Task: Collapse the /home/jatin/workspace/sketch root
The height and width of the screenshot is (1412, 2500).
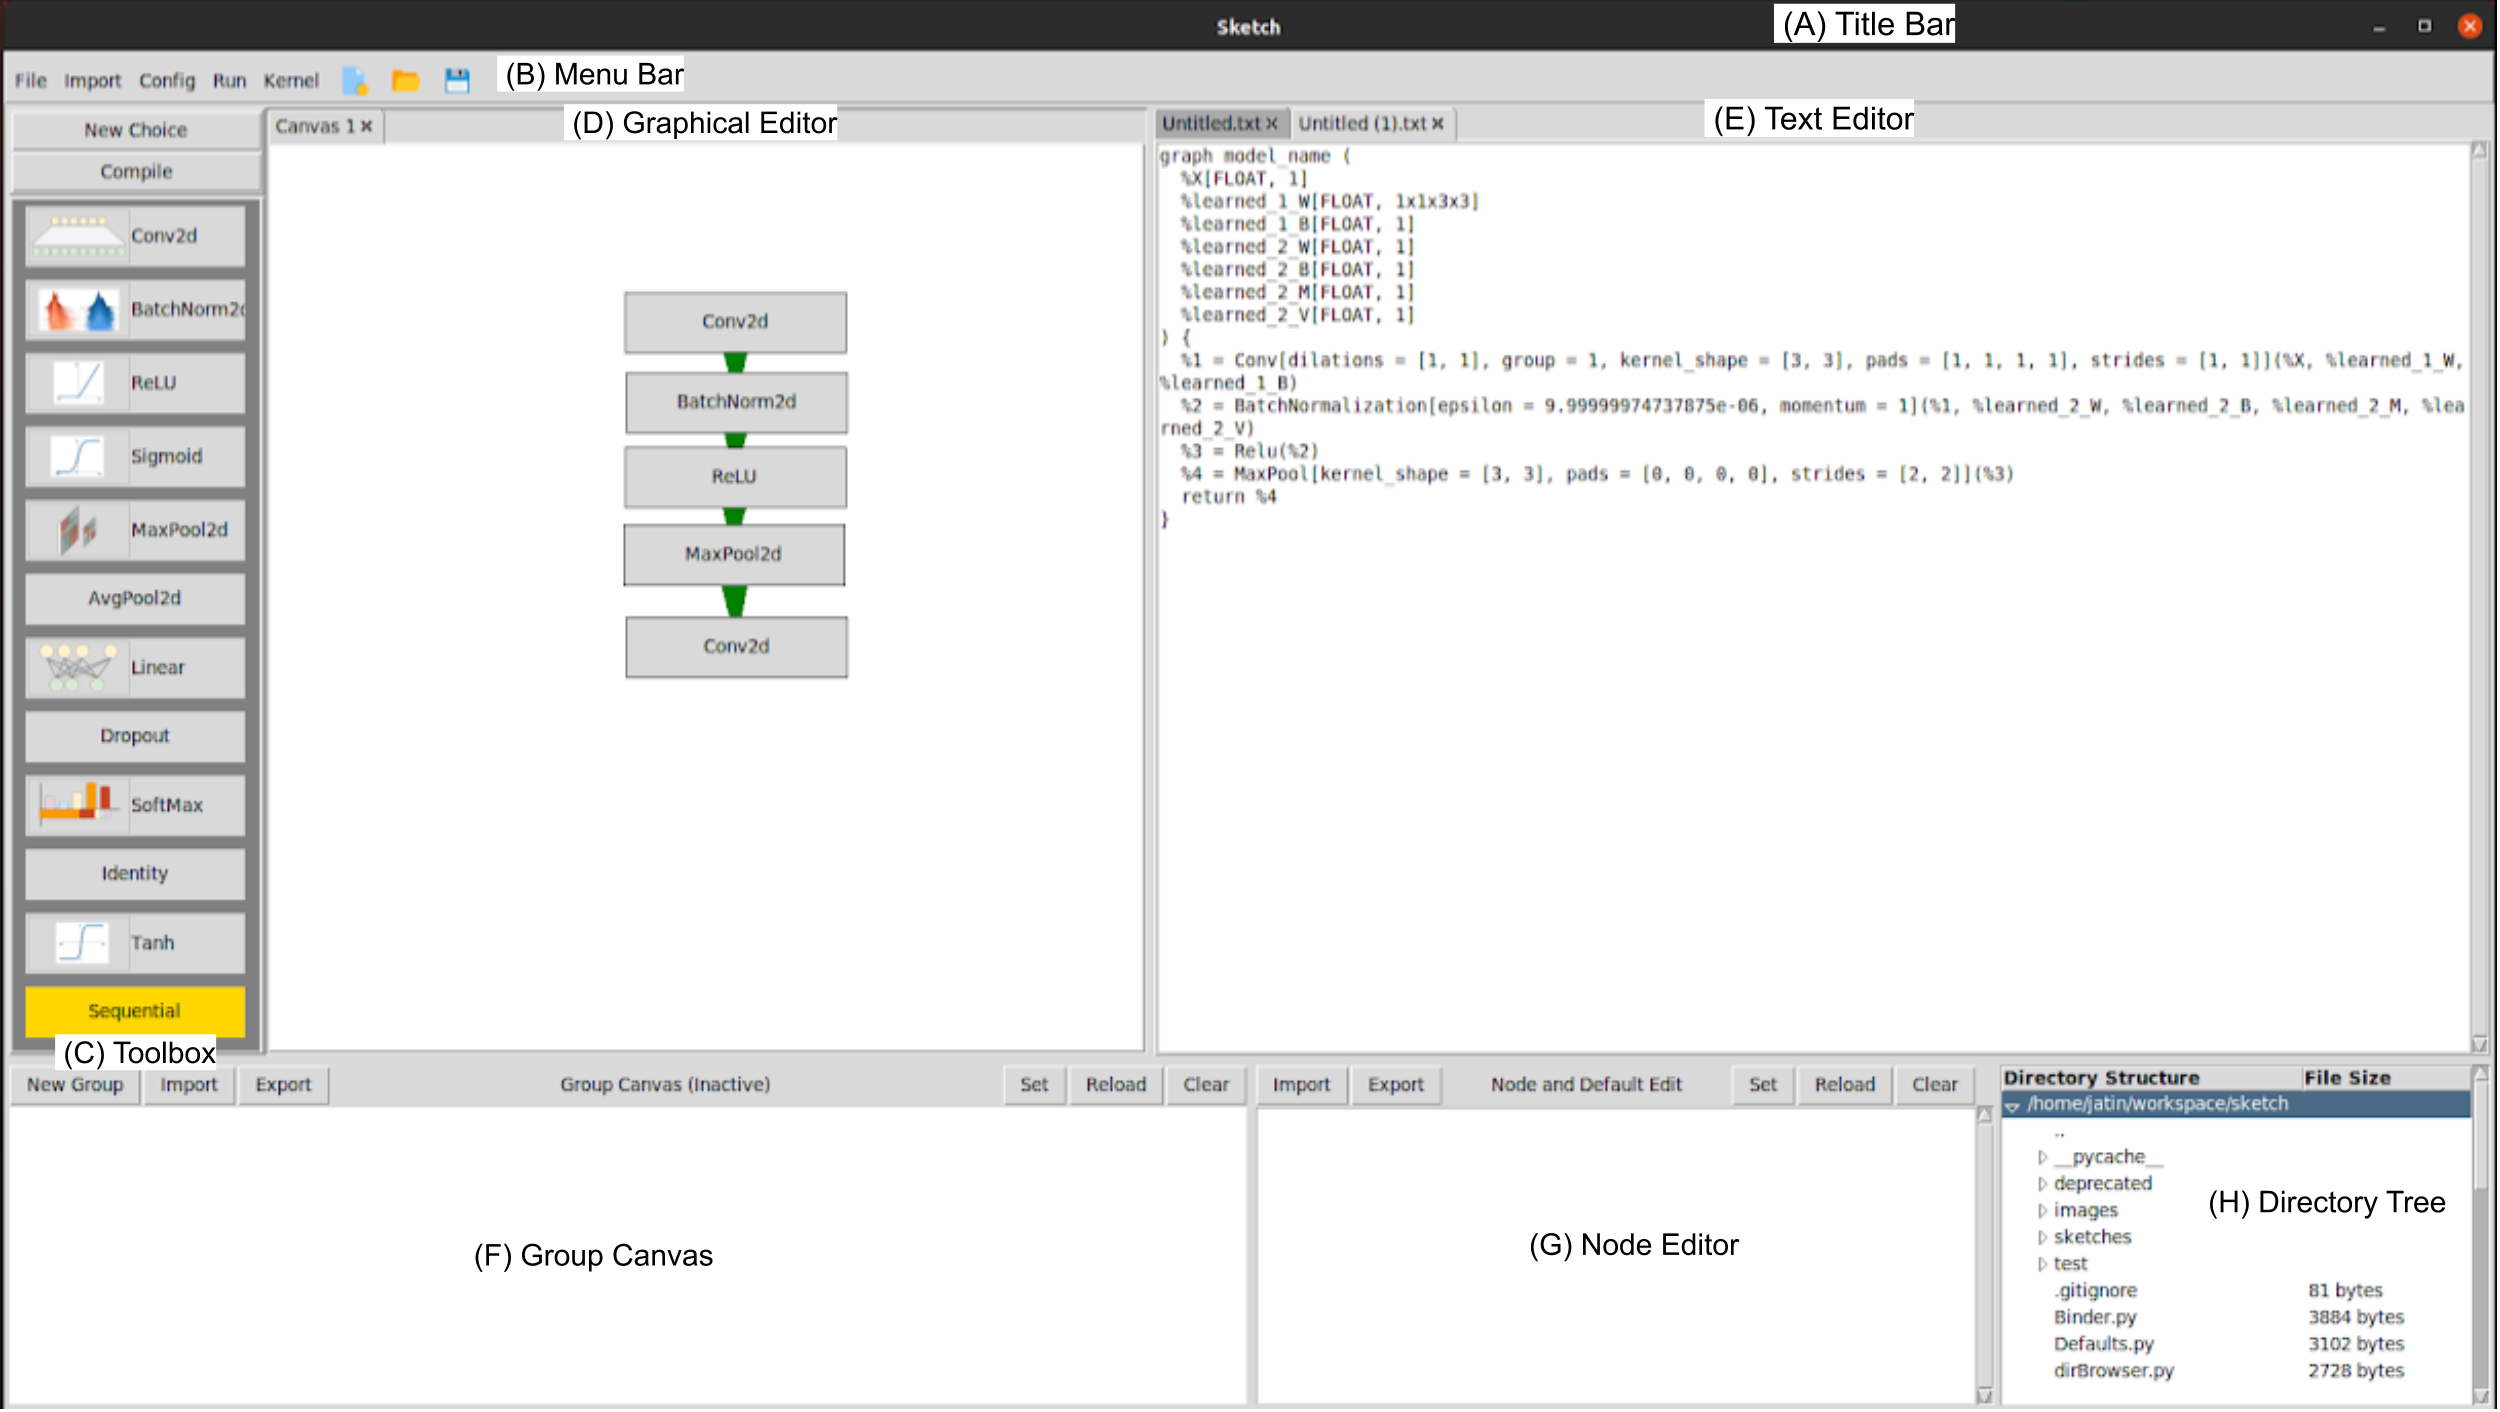Action: [x=2012, y=1105]
